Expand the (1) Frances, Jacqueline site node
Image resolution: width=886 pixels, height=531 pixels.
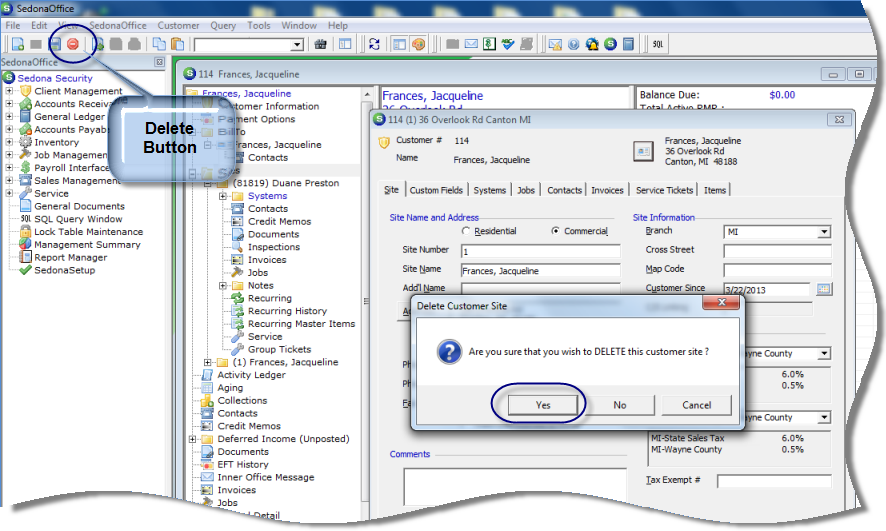click(x=207, y=362)
